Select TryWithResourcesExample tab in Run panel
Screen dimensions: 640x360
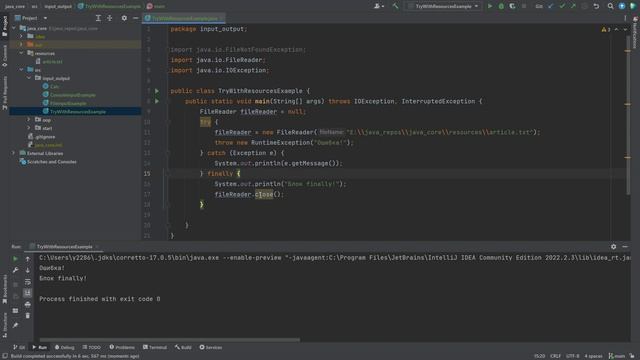tap(64, 247)
